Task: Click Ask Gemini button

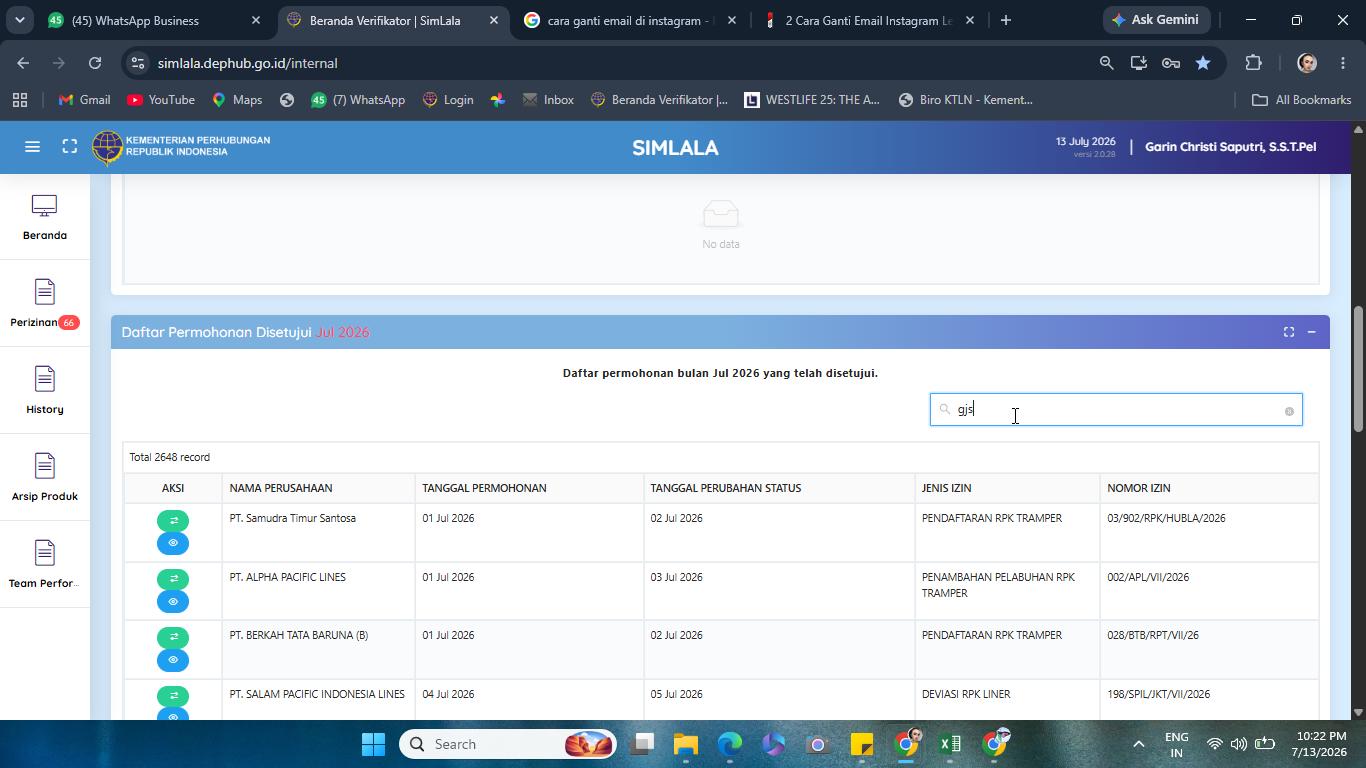Action: coord(1158,20)
